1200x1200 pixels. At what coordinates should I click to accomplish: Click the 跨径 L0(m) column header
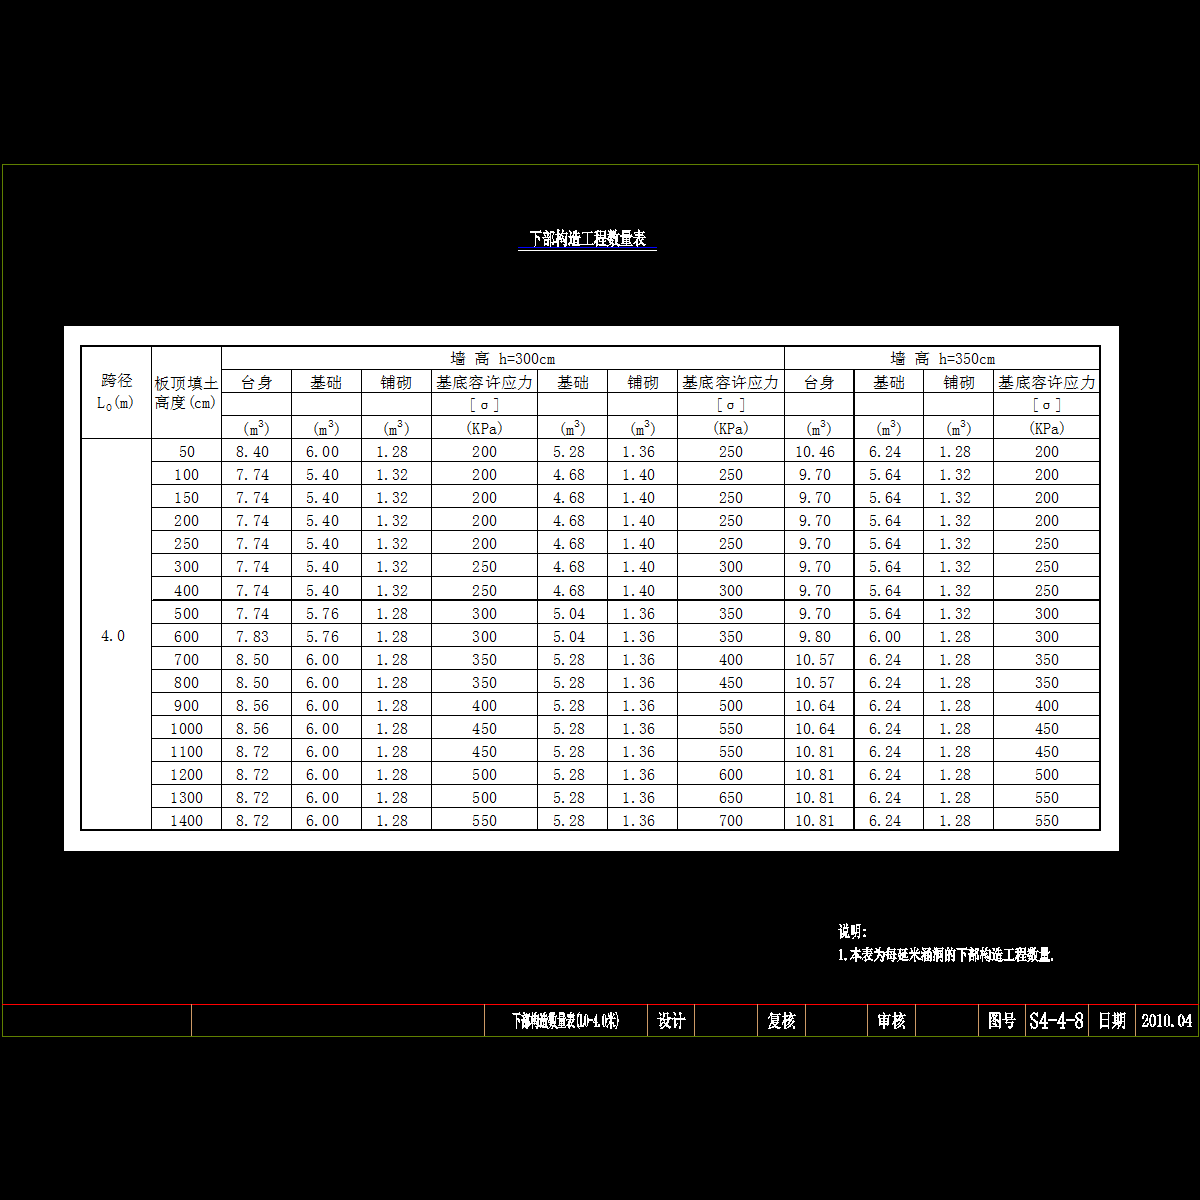point(116,391)
